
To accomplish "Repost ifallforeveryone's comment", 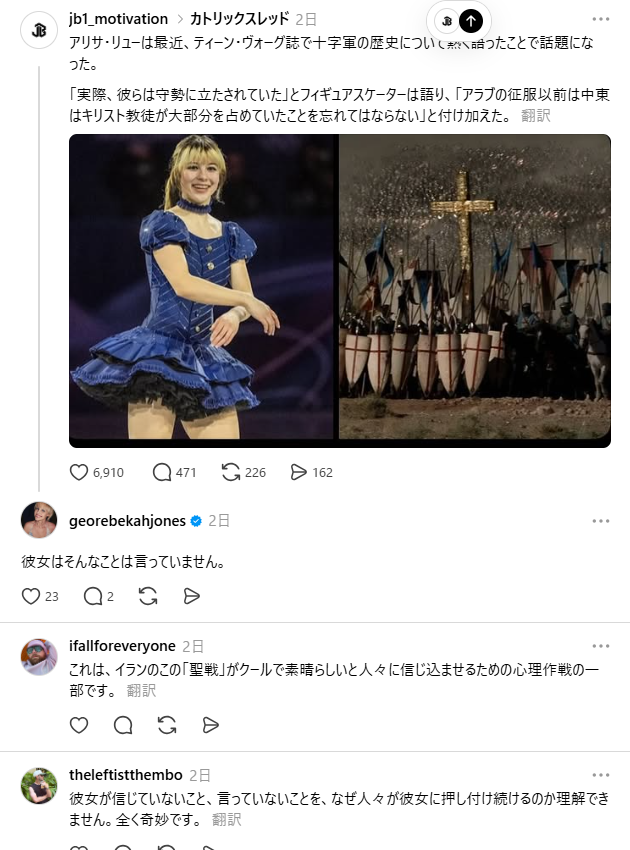I will click(167, 725).
